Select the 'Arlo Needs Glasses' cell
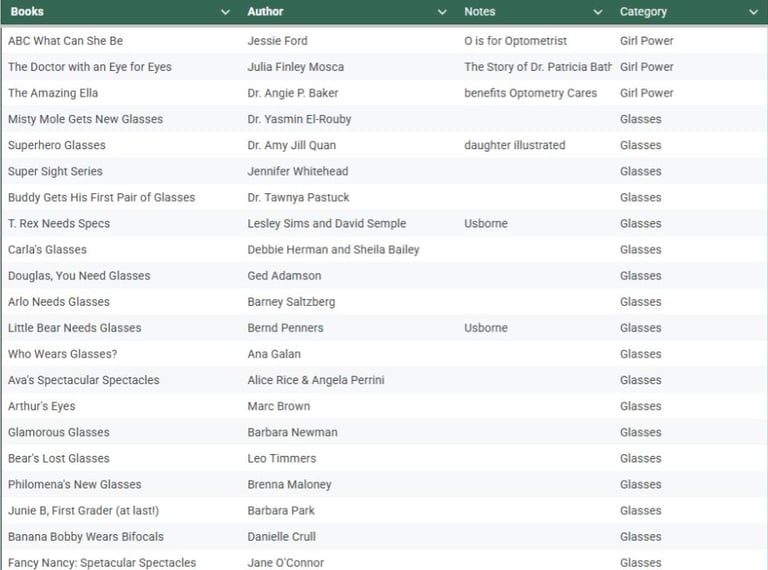 [59, 302]
